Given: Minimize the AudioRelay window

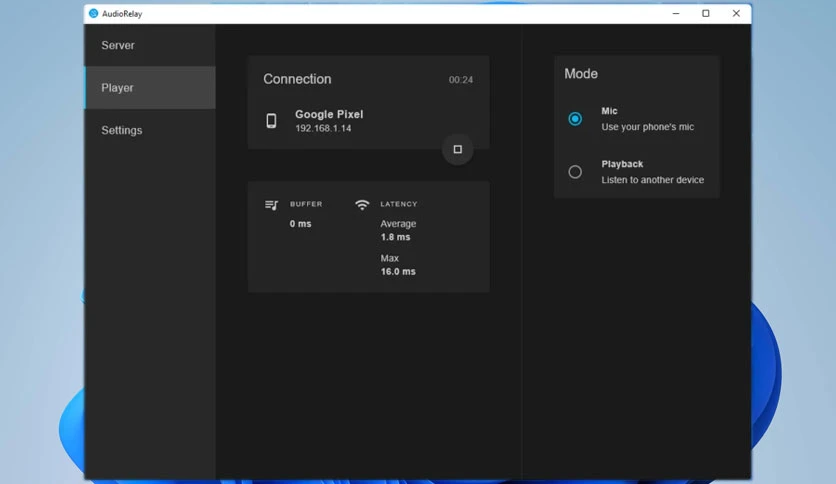Looking at the screenshot, I should pyautogui.click(x=676, y=13).
